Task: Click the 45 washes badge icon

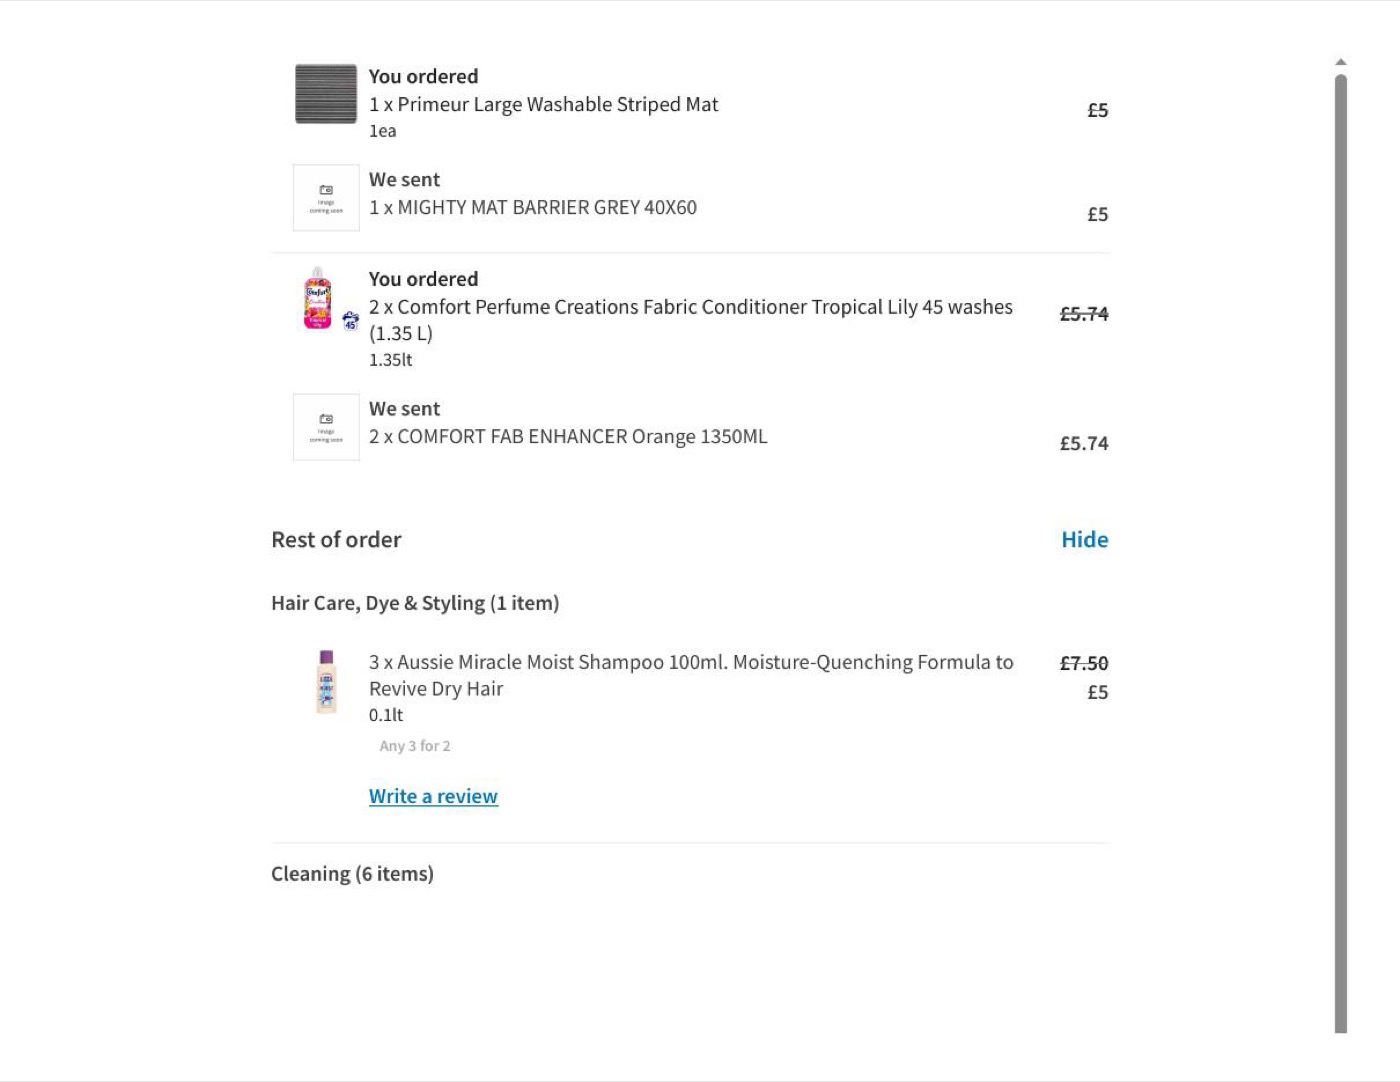Action: 350,321
